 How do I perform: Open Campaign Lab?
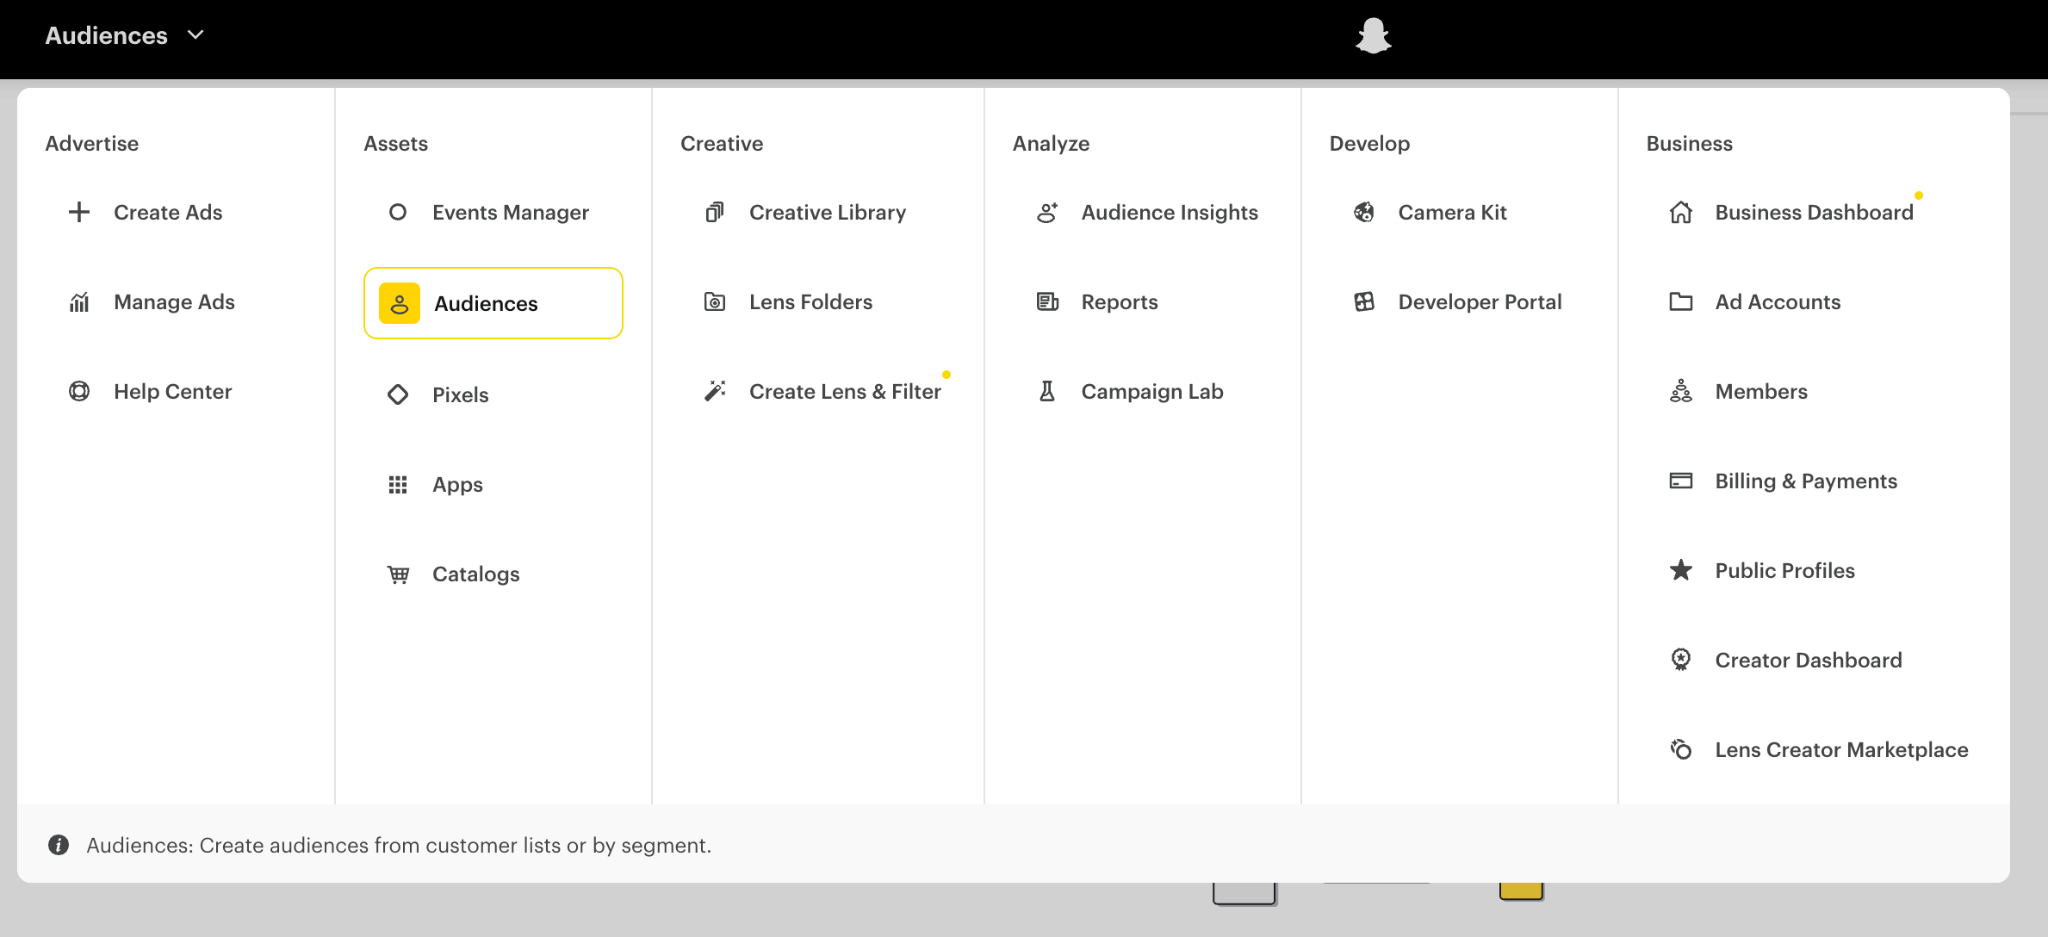[1152, 391]
